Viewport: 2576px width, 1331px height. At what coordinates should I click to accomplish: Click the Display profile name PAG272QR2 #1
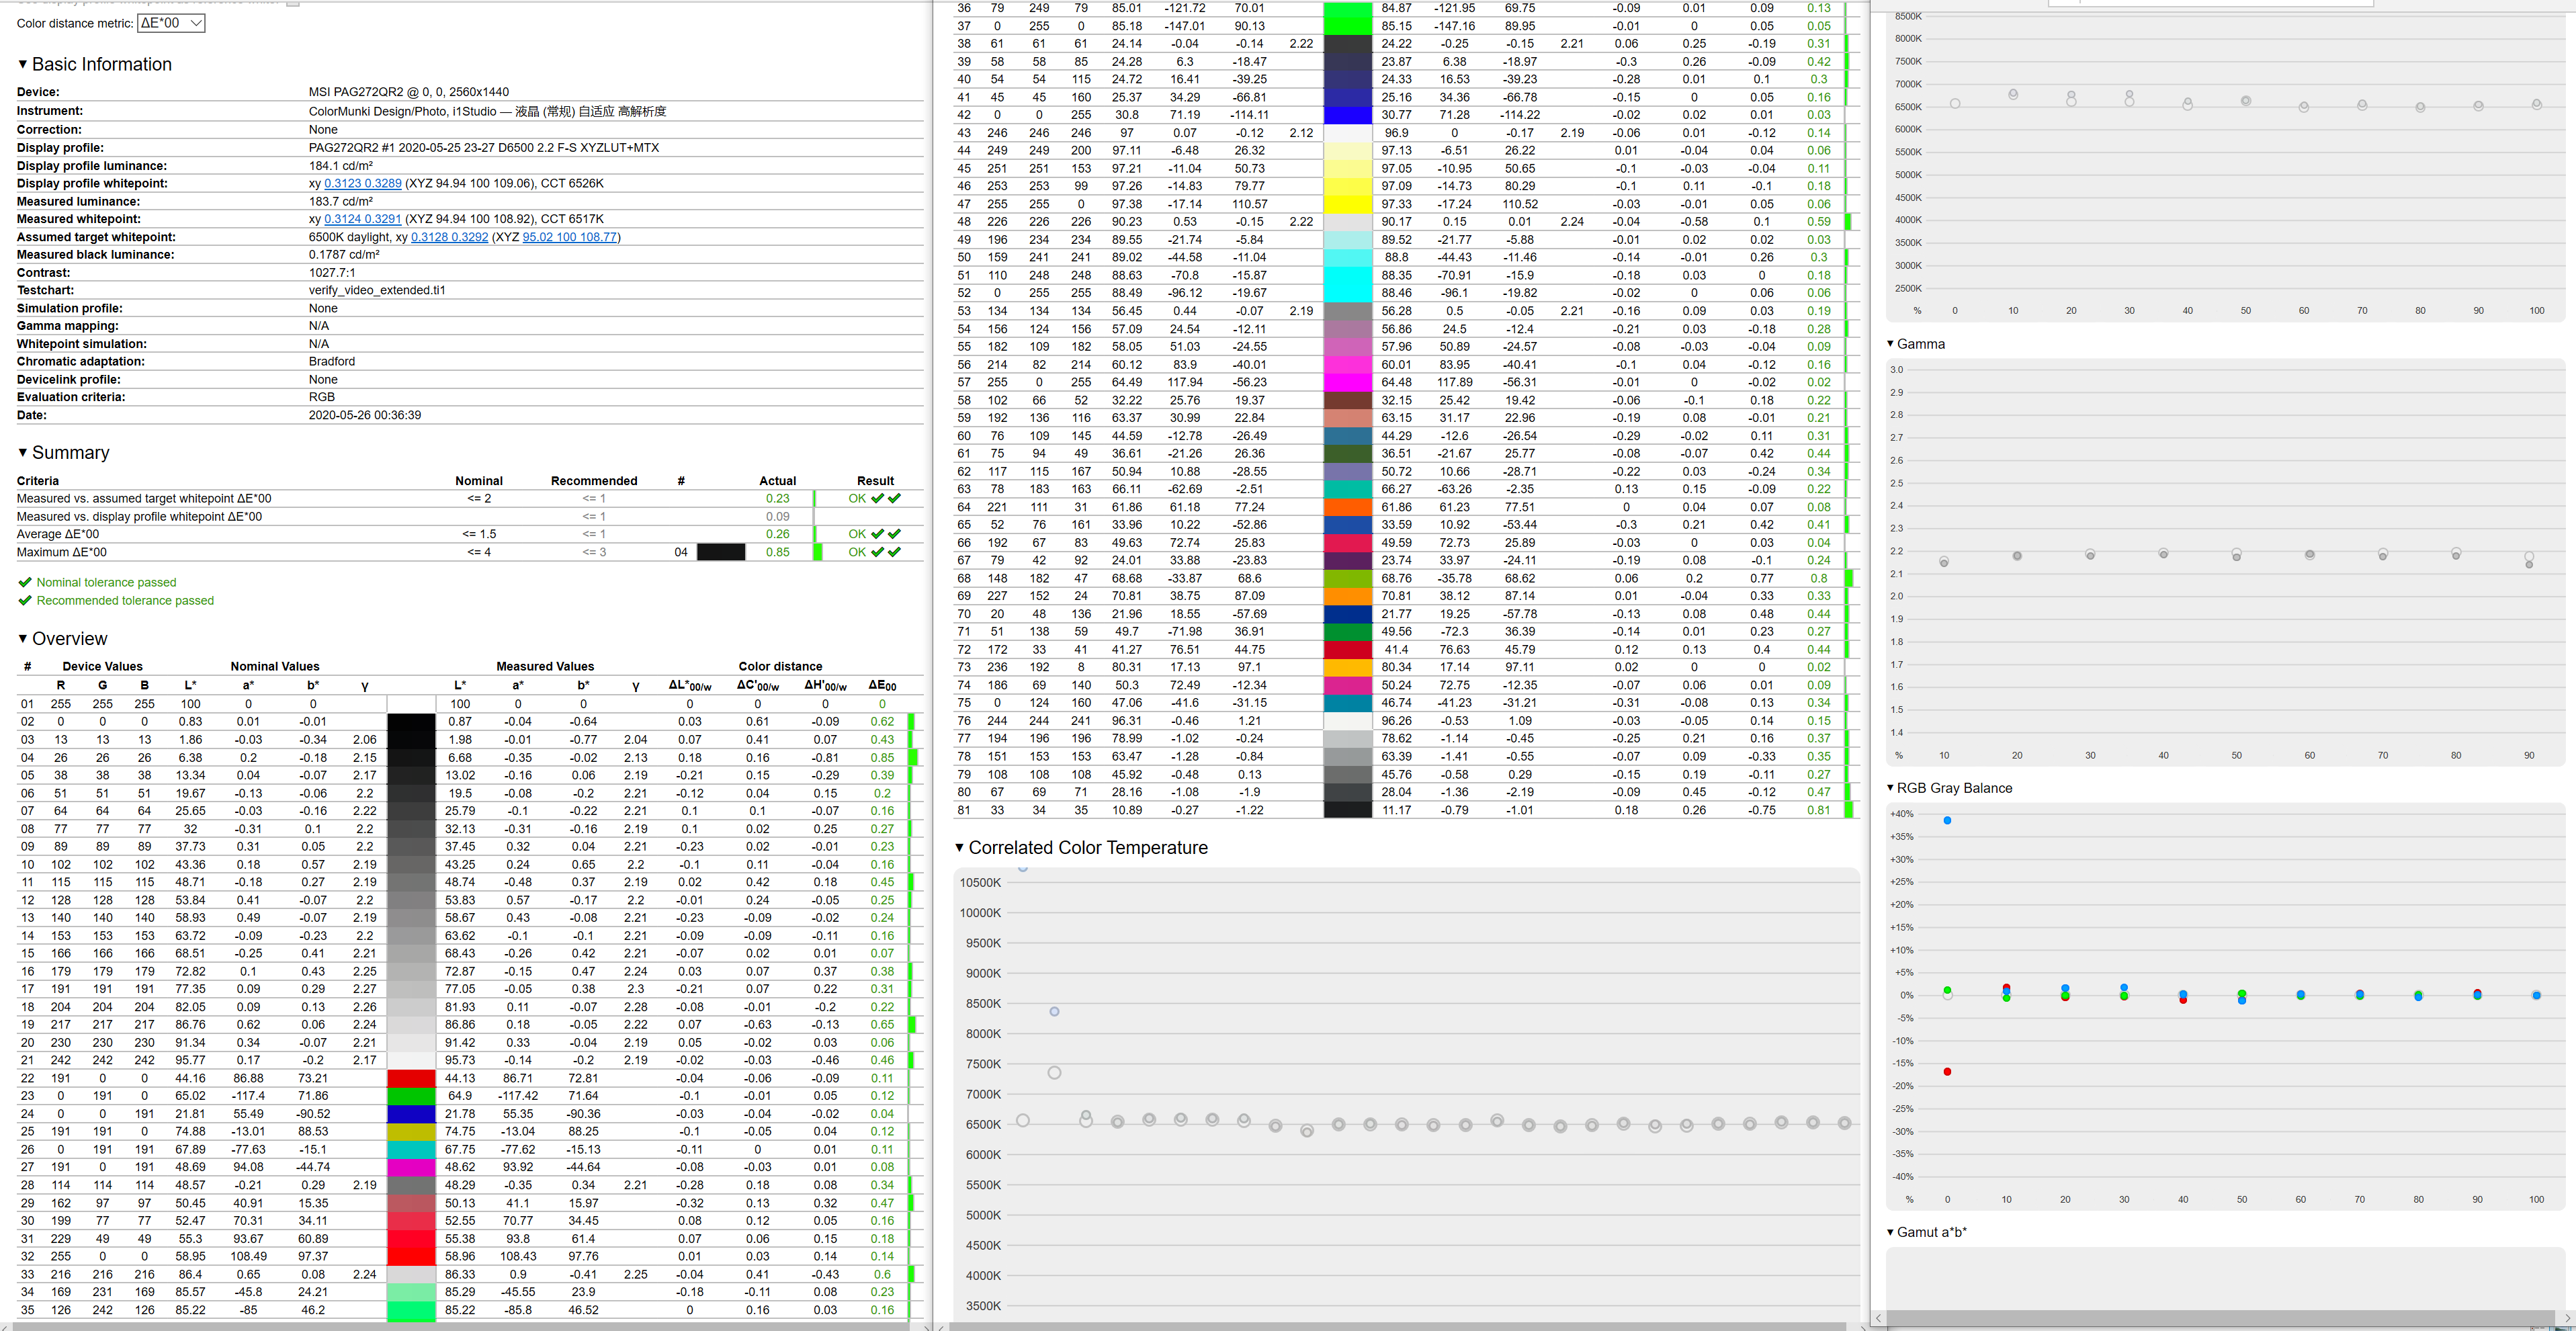[484, 148]
